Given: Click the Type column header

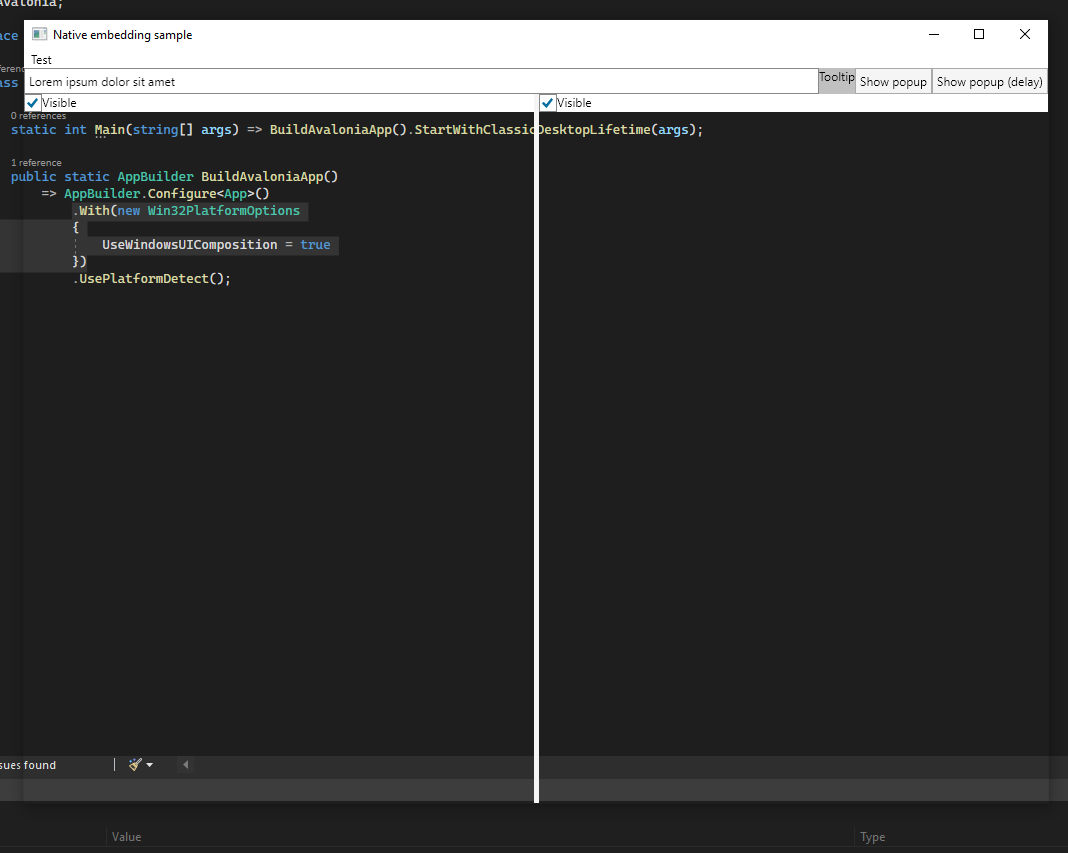Looking at the screenshot, I should click(x=871, y=836).
